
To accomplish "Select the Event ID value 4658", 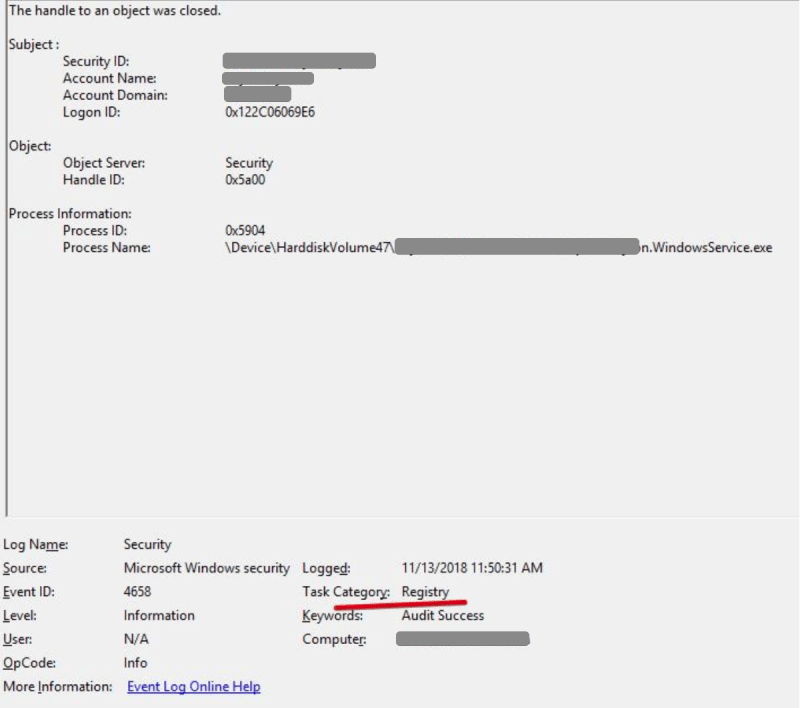I will tap(137, 592).
